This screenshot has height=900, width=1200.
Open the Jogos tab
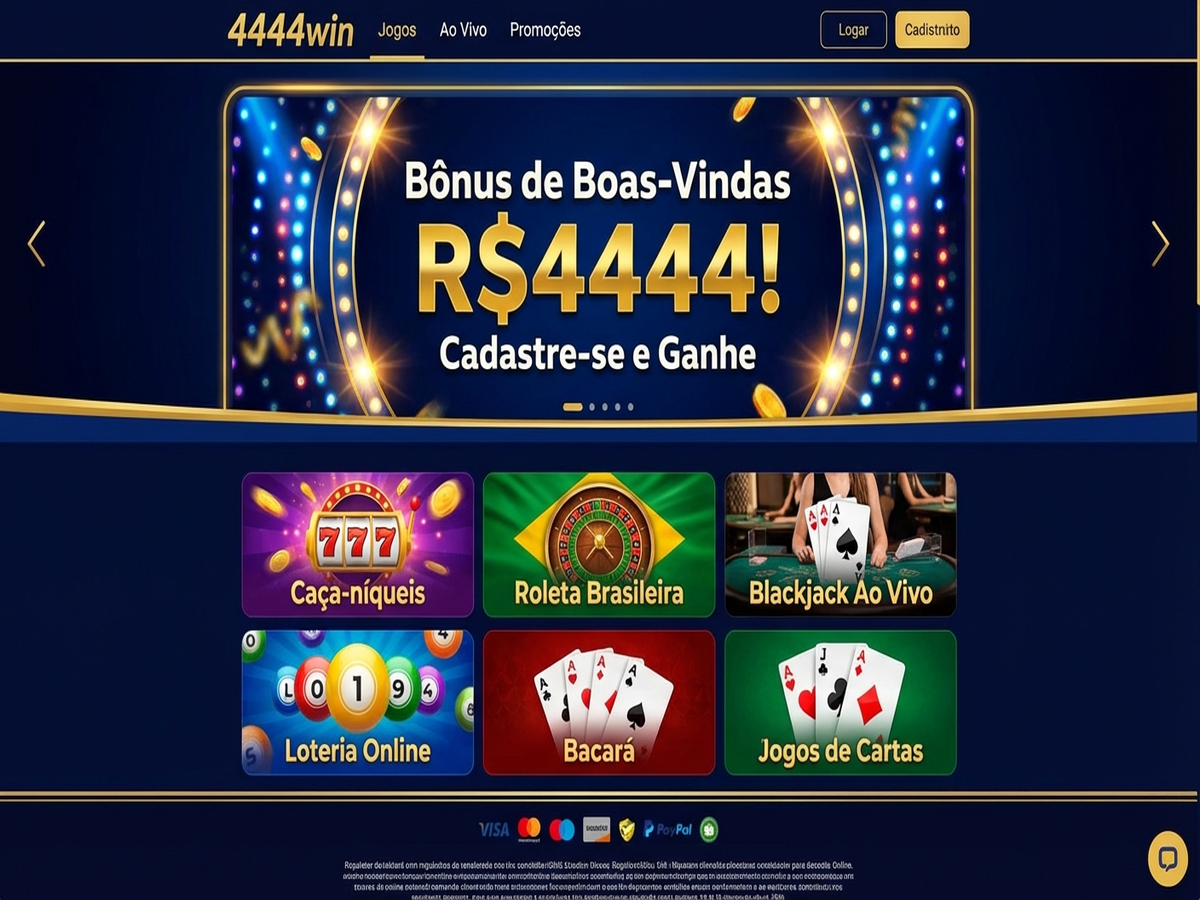pyautogui.click(x=397, y=30)
